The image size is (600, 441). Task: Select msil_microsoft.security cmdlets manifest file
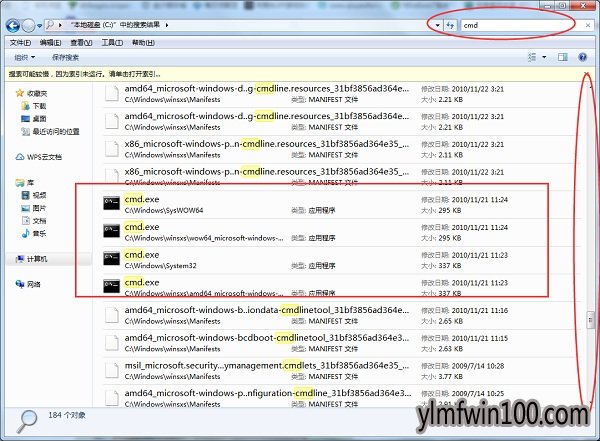coord(267,366)
